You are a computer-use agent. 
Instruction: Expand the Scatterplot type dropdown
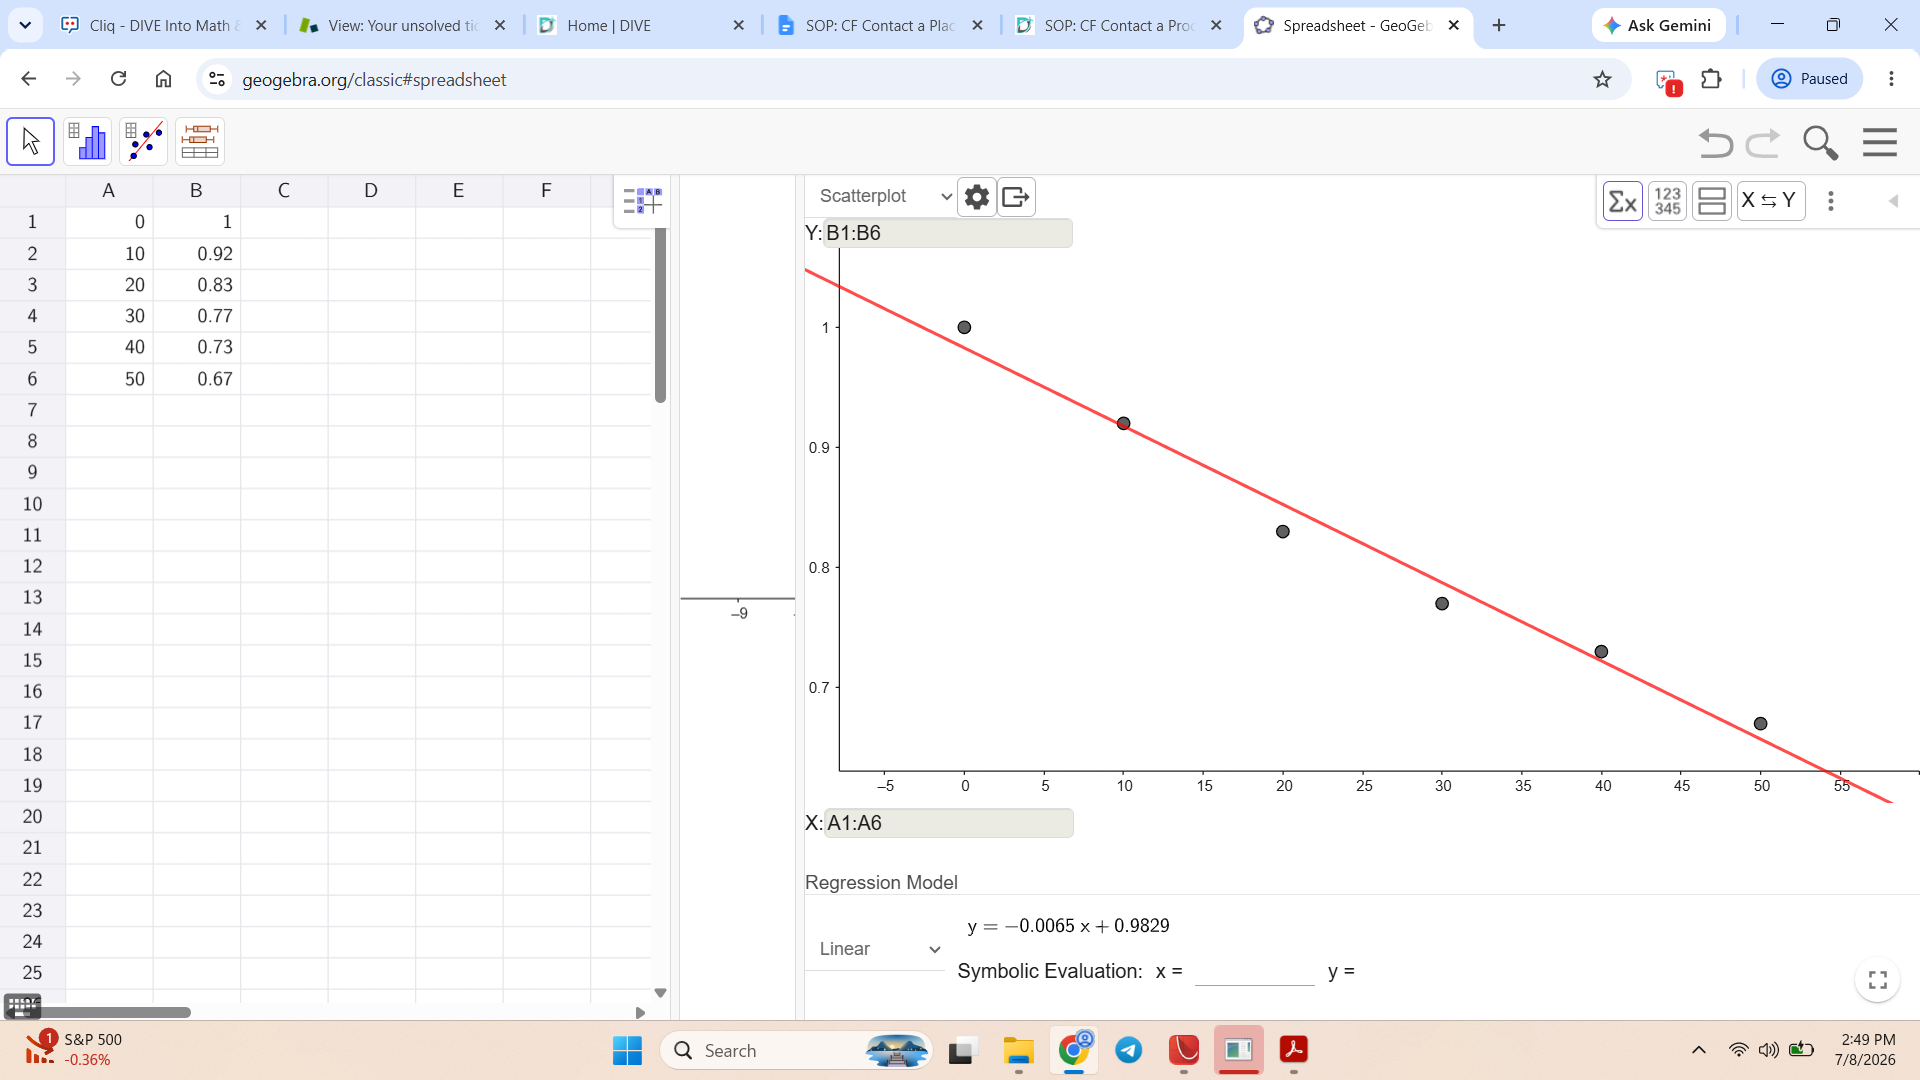(884, 196)
